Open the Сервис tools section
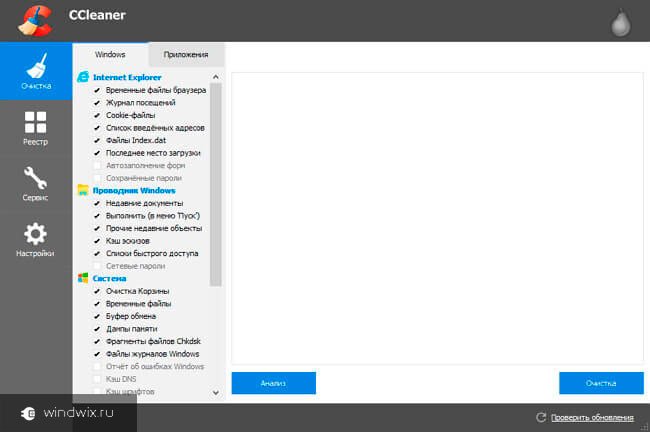This screenshot has width=650, height=432. (x=35, y=184)
